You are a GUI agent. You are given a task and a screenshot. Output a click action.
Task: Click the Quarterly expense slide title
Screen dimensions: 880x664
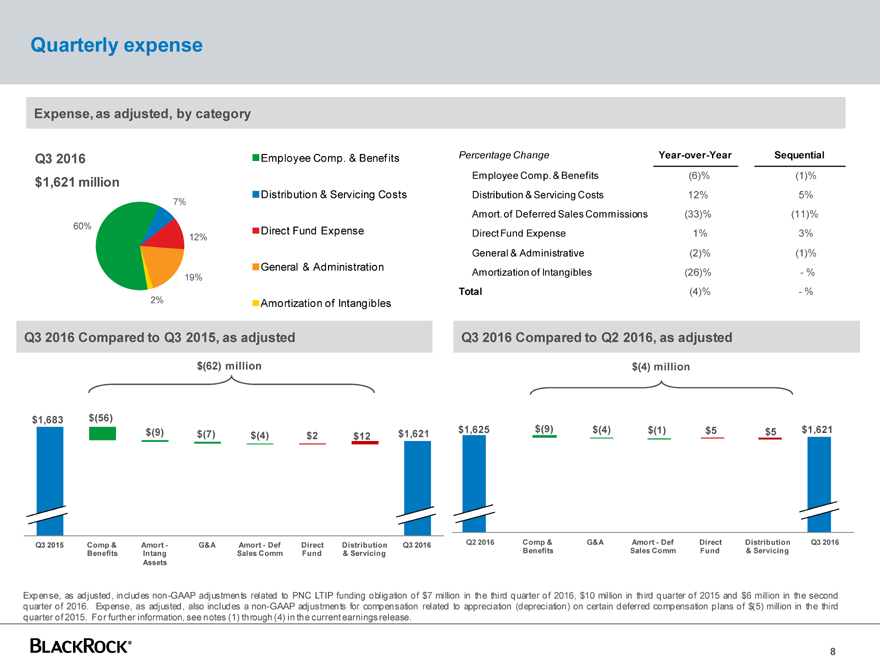[117, 45]
